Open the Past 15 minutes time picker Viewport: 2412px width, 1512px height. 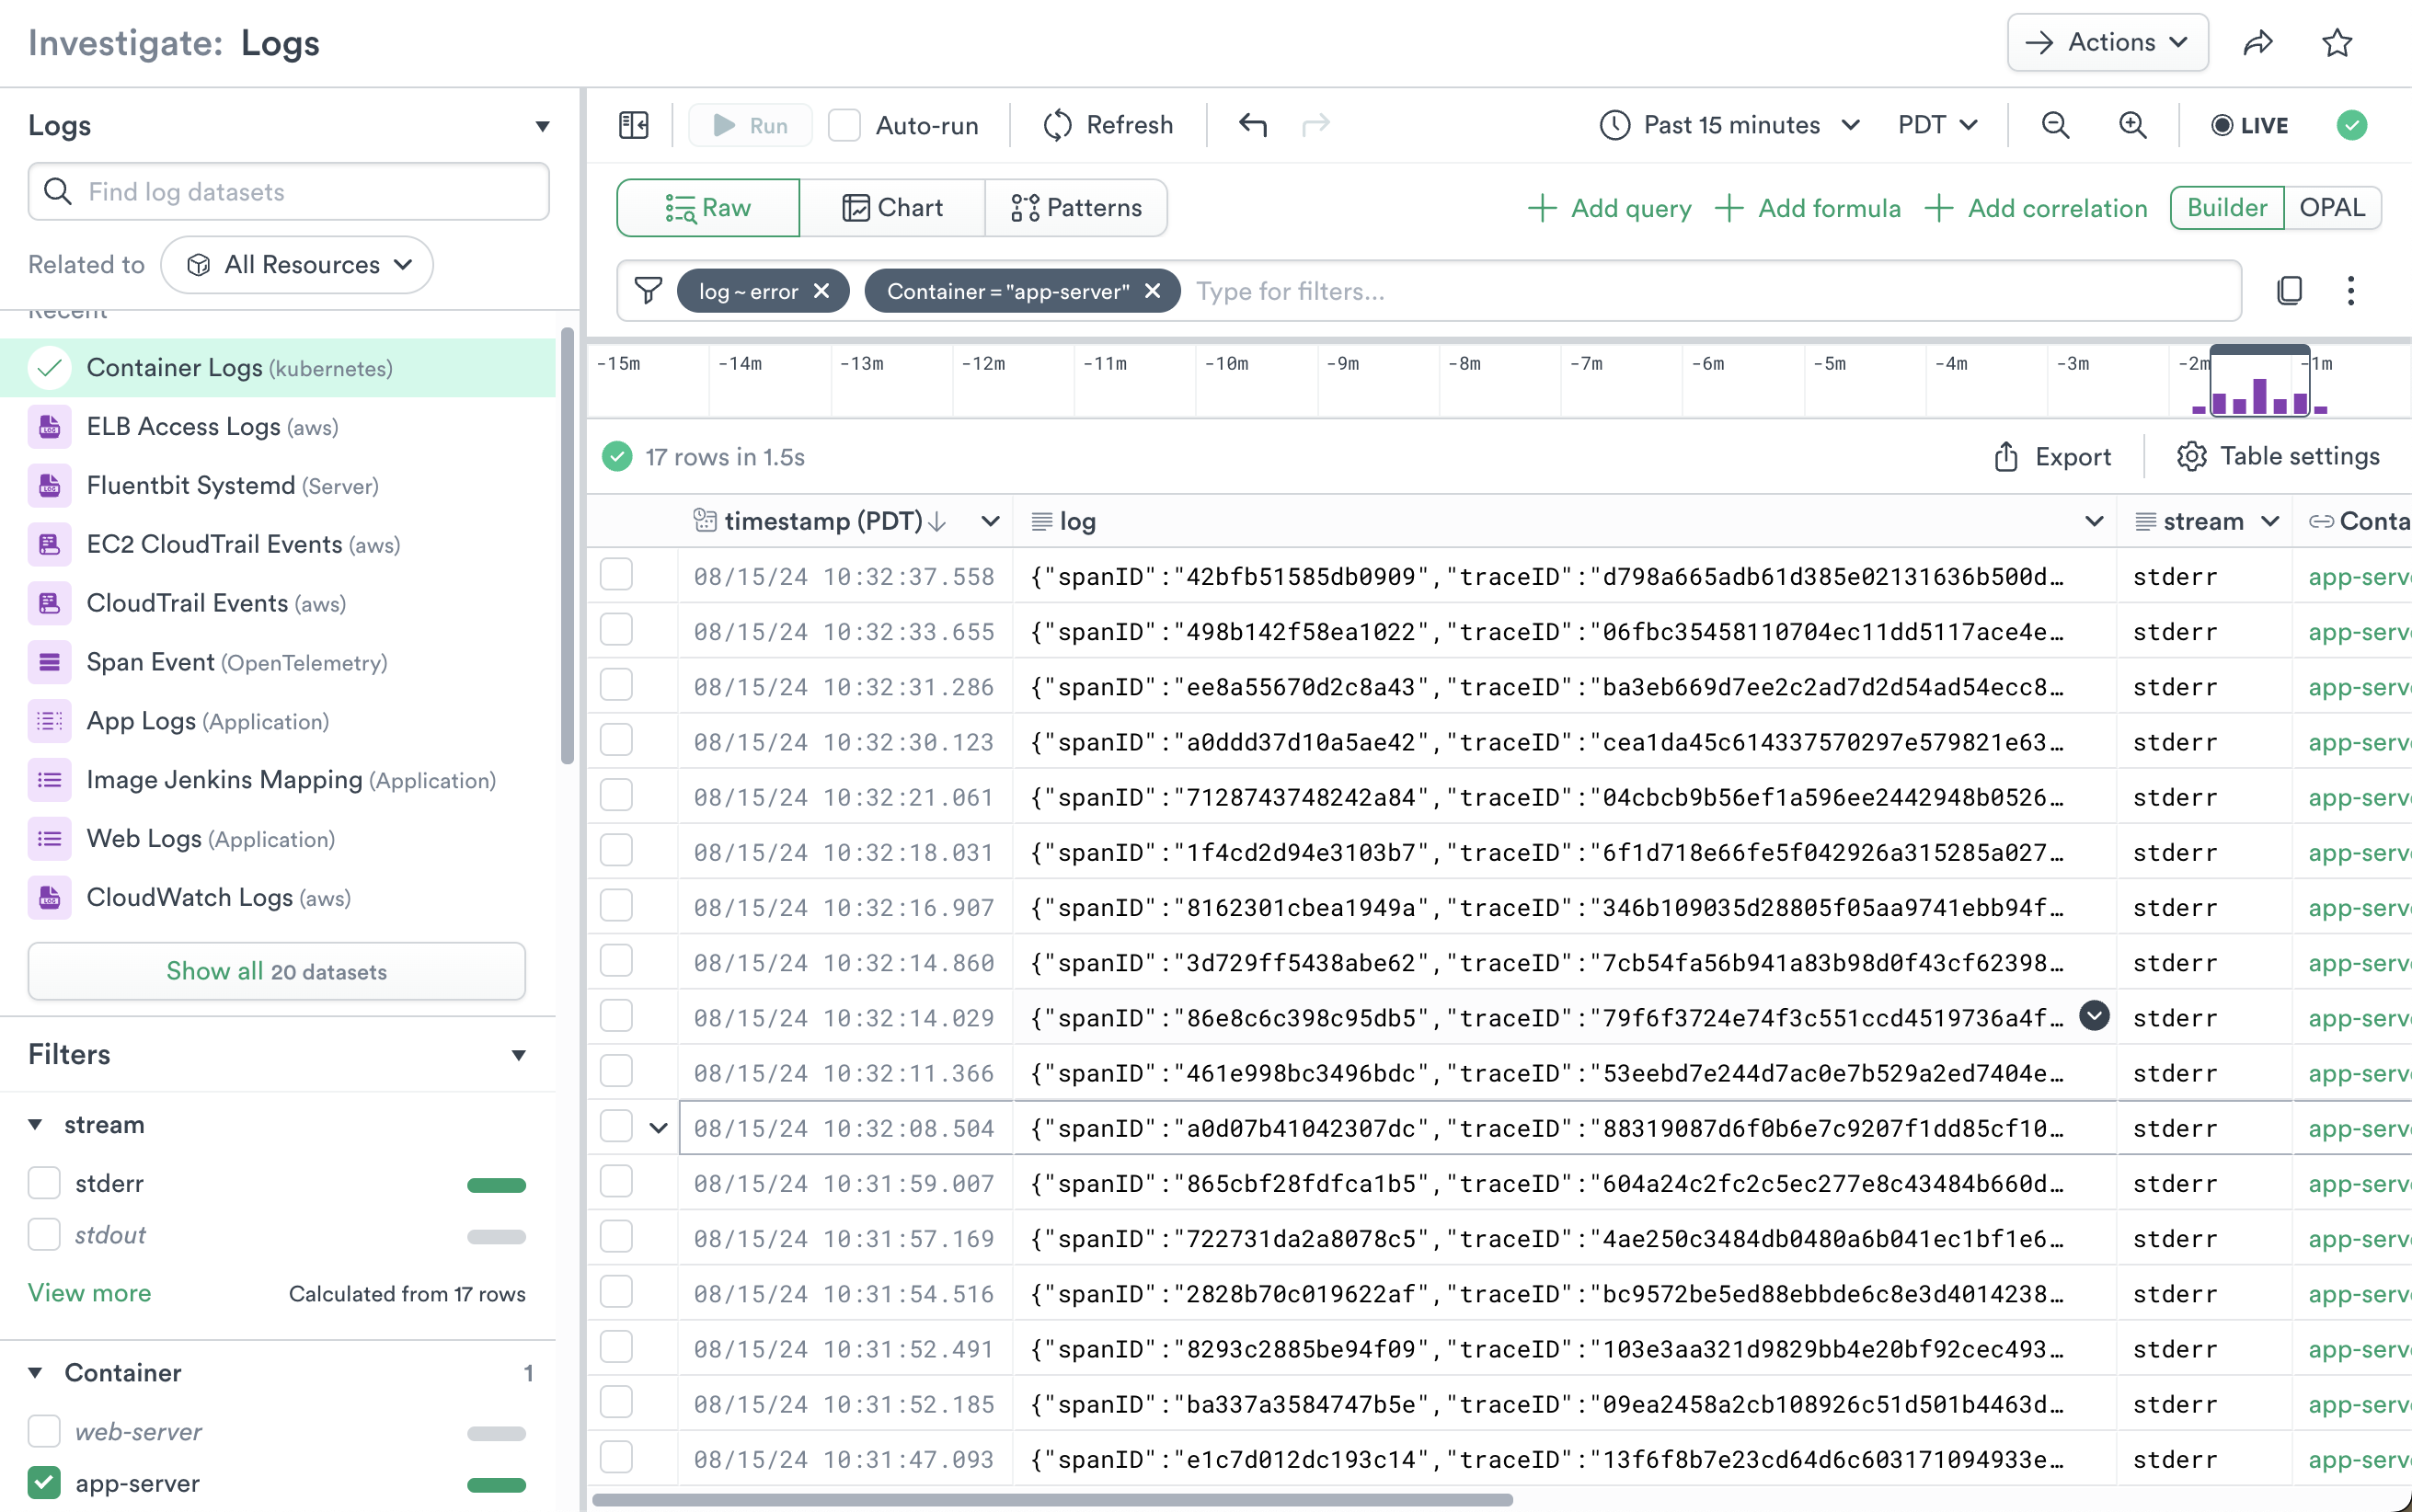(1729, 125)
